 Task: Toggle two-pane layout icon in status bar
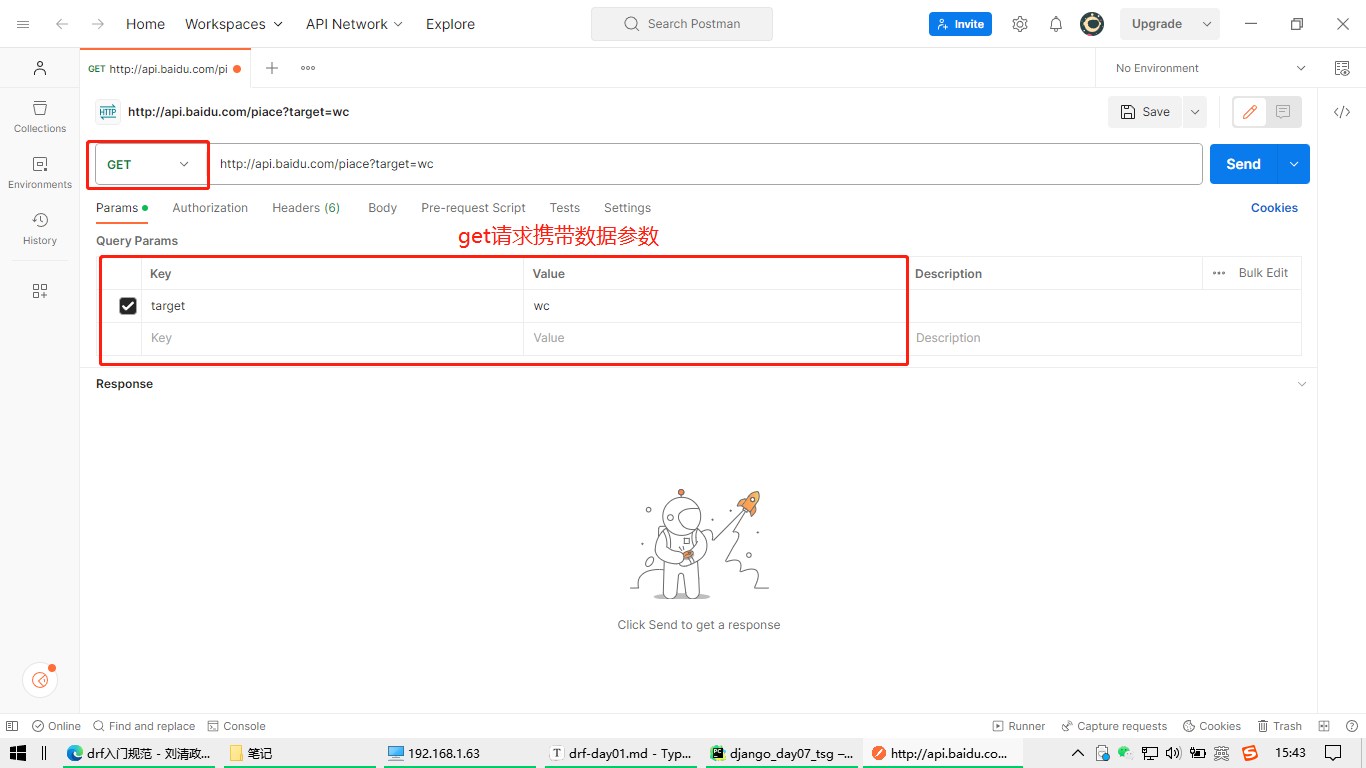pyautogui.click(x=1324, y=726)
